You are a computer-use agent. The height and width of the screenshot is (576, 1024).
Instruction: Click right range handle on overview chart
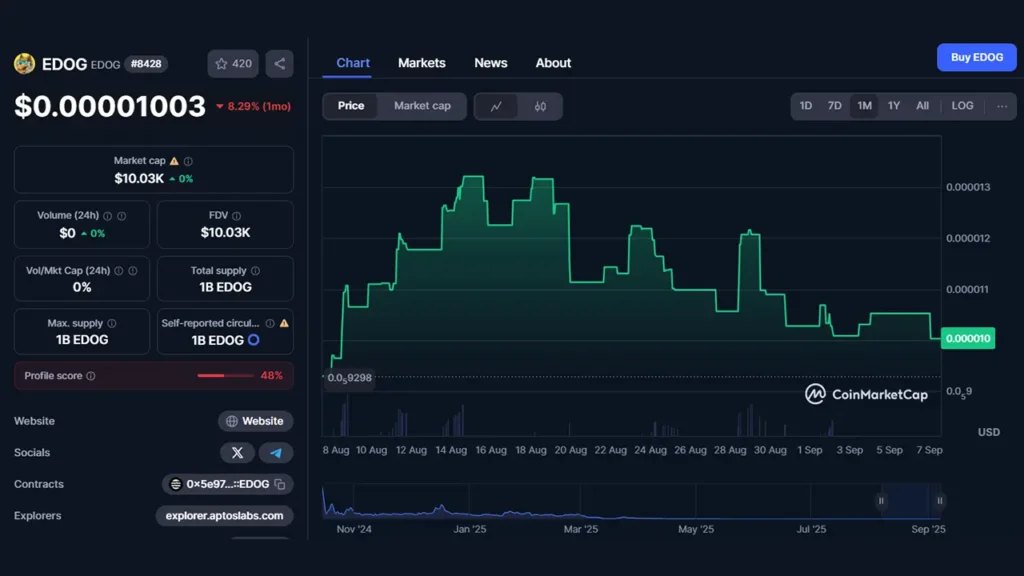pos(939,501)
